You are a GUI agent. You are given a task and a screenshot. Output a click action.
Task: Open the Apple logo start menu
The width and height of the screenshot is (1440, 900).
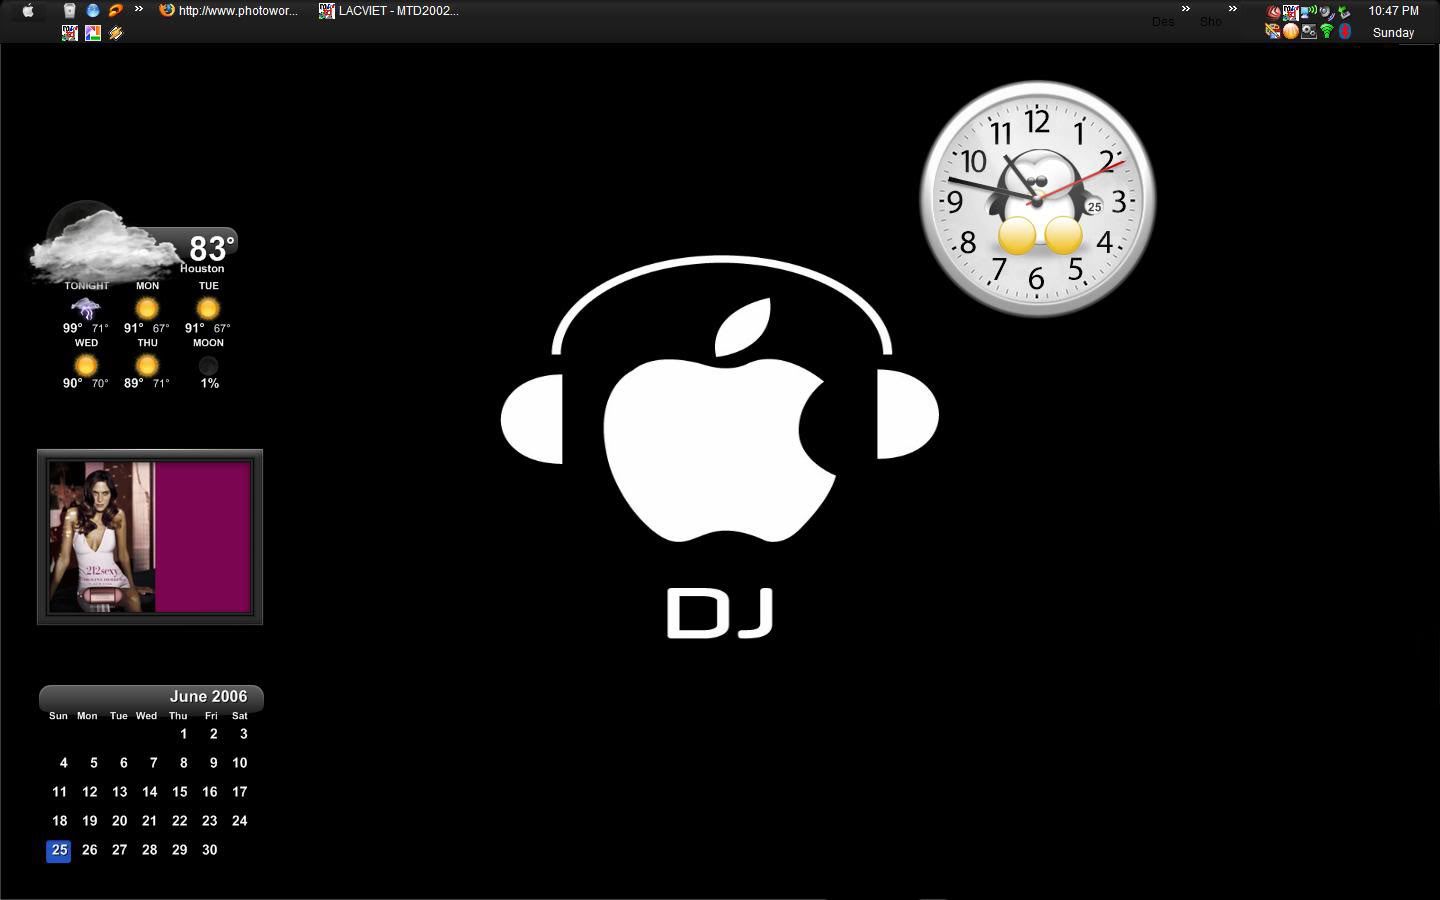(x=28, y=11)
